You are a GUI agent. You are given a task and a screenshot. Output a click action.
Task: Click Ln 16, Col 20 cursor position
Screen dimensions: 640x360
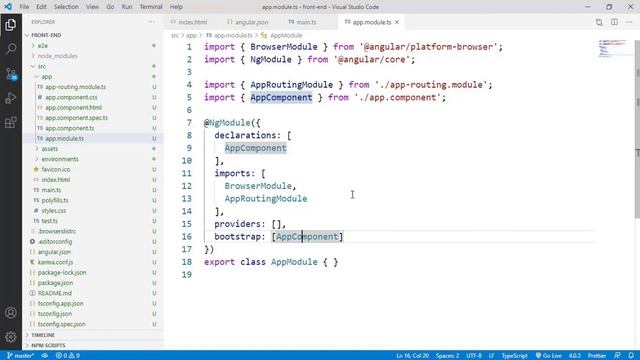[412, 356]
